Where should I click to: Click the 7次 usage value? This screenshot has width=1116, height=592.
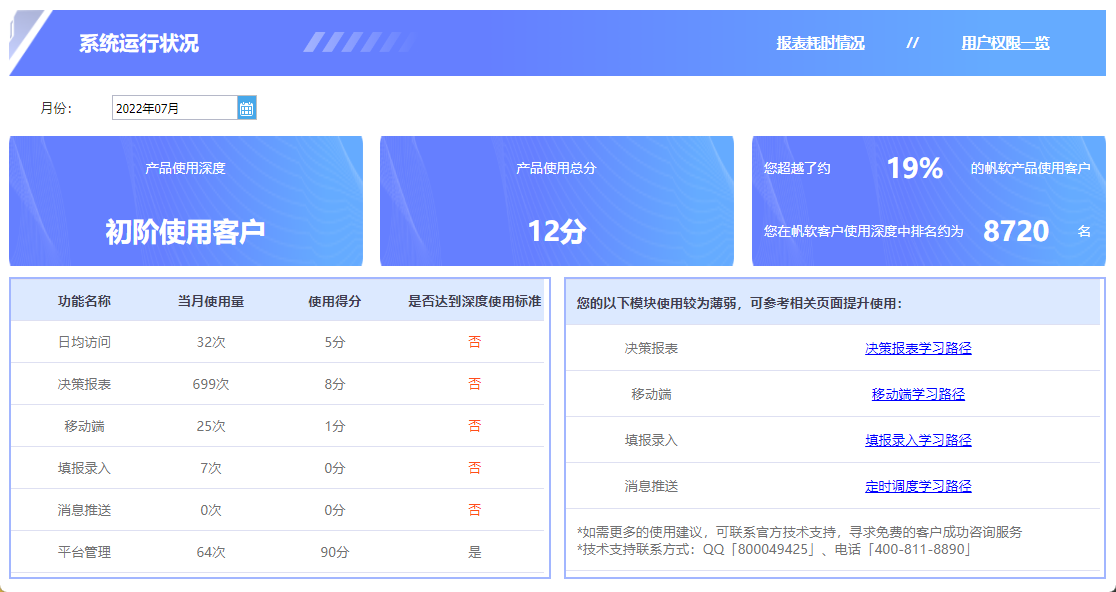click(x=211, y=468)
